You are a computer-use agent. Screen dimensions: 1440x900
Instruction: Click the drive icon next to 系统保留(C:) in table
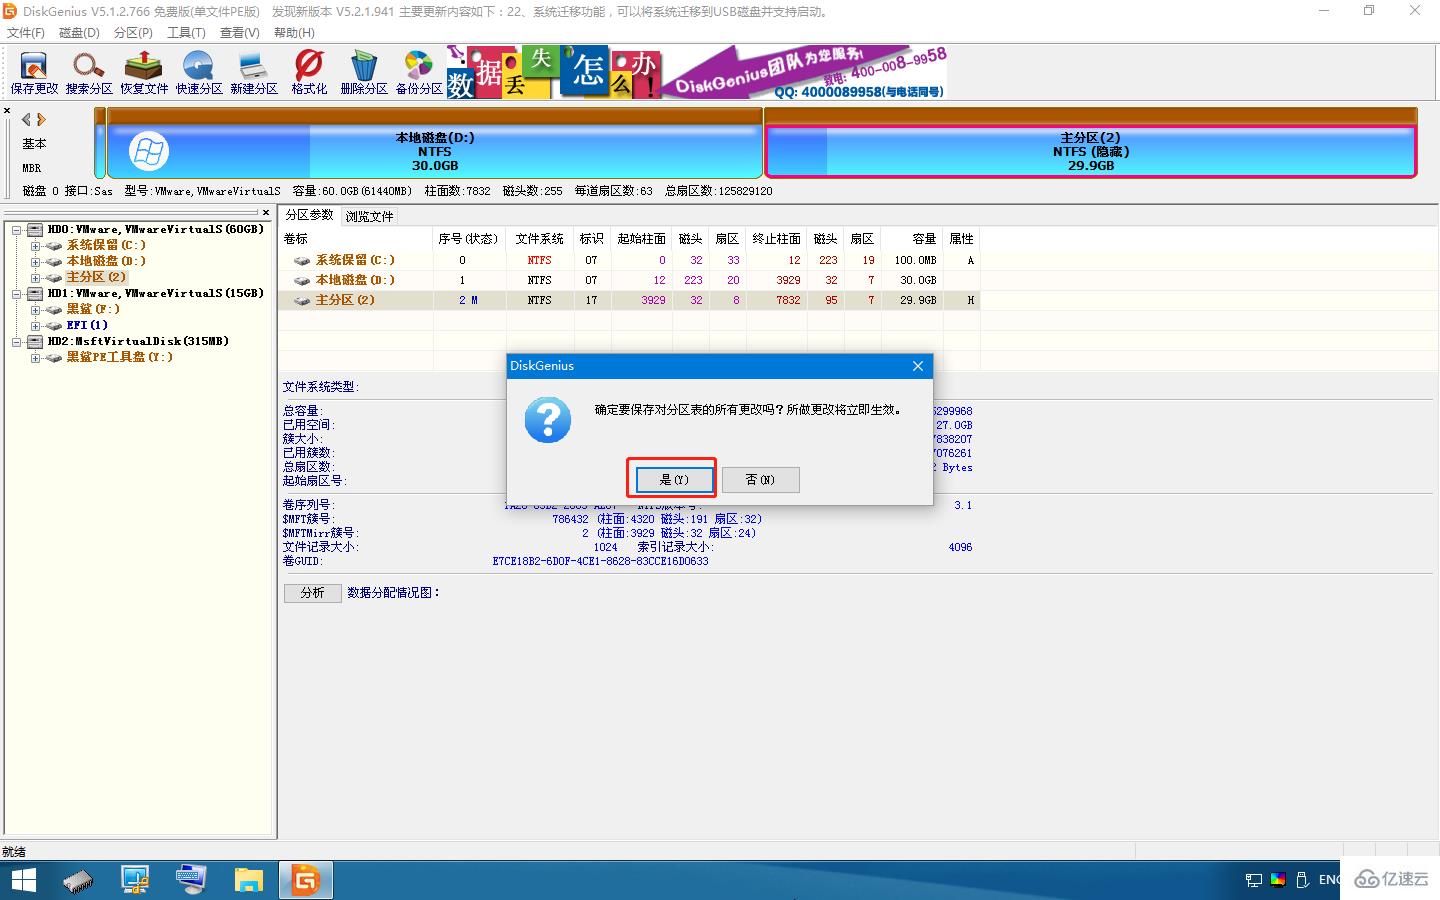[302, 260]
